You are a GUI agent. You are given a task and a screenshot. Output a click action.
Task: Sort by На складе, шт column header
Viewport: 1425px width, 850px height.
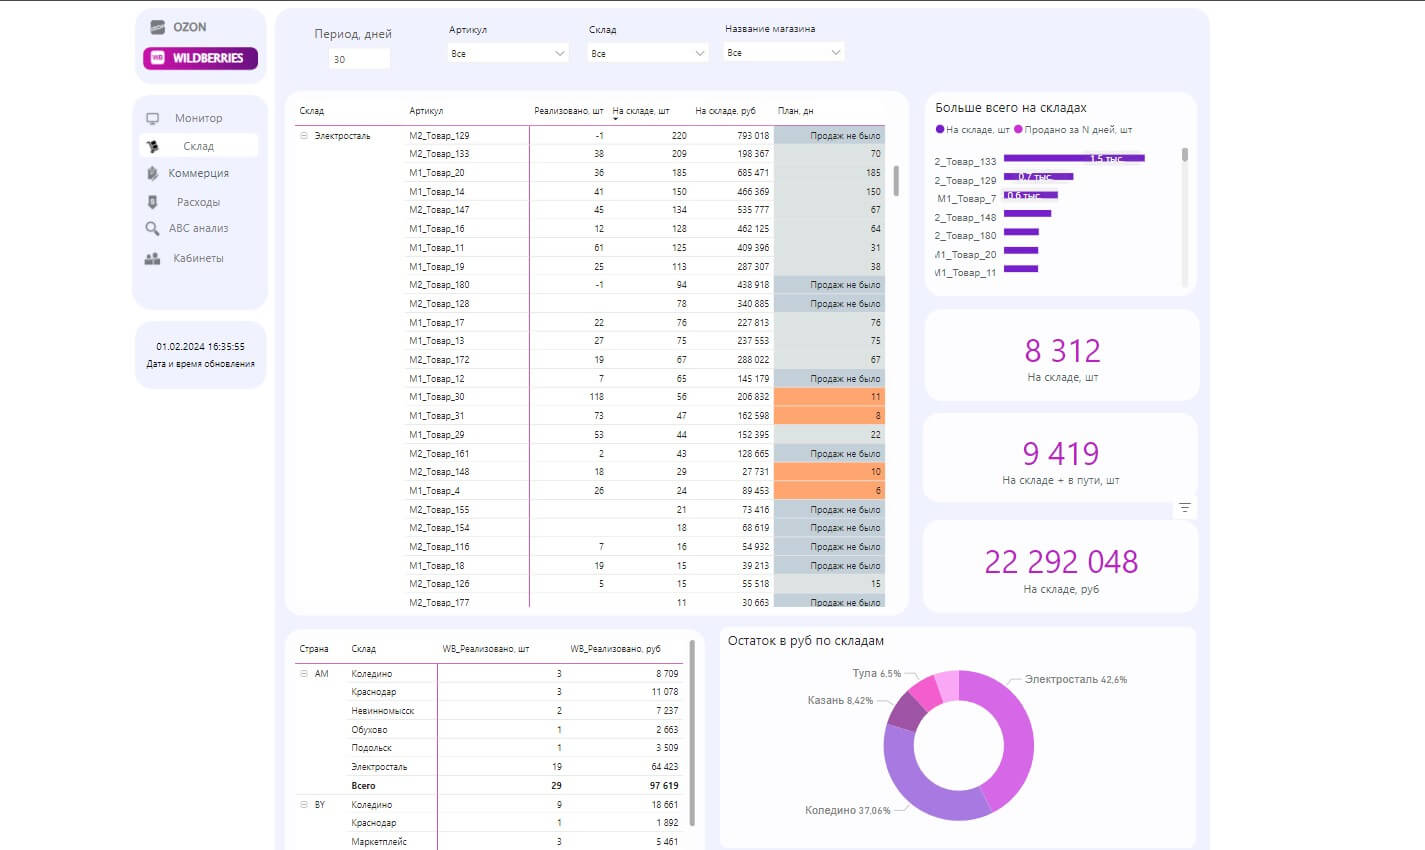click(641, 111)
